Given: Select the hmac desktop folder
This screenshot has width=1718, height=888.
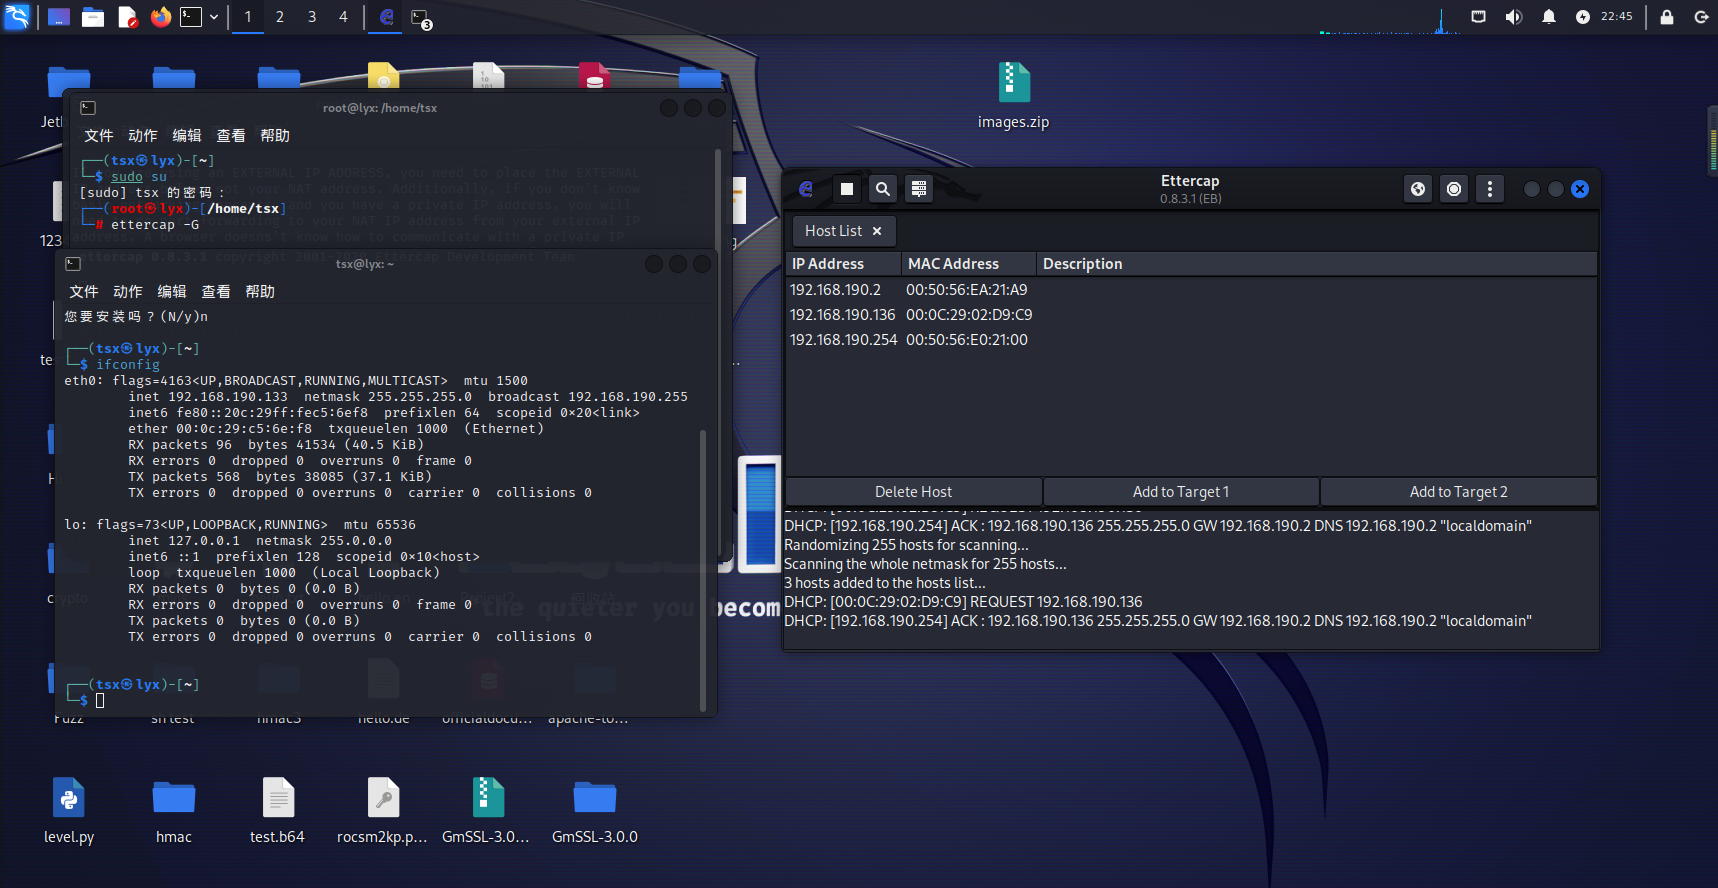Looking at the screenshot, I should [174, 811].
